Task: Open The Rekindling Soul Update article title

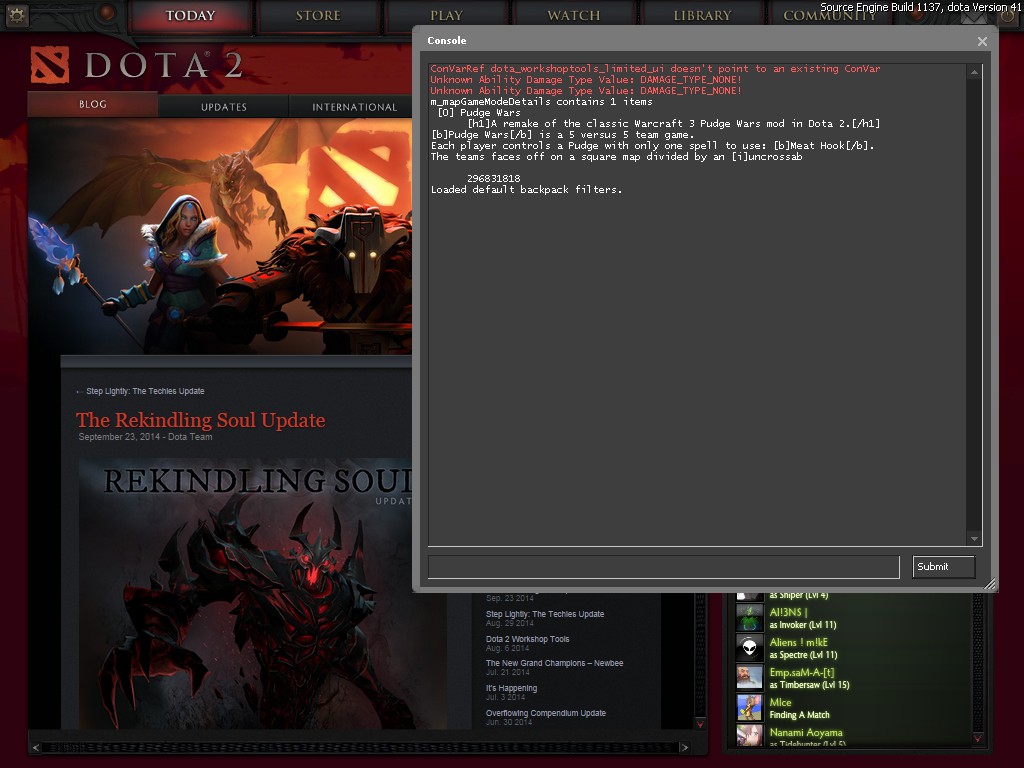Action: 200,420
